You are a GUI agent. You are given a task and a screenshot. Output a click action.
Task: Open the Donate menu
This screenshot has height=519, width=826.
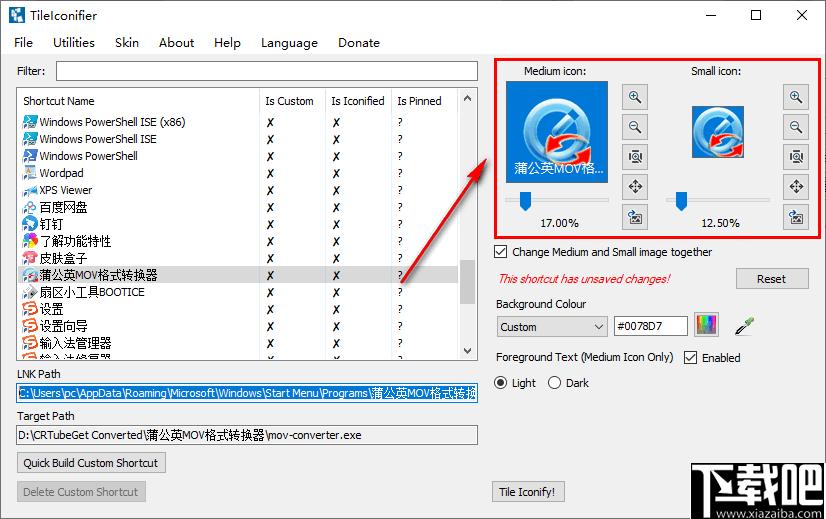coord(359,43)
